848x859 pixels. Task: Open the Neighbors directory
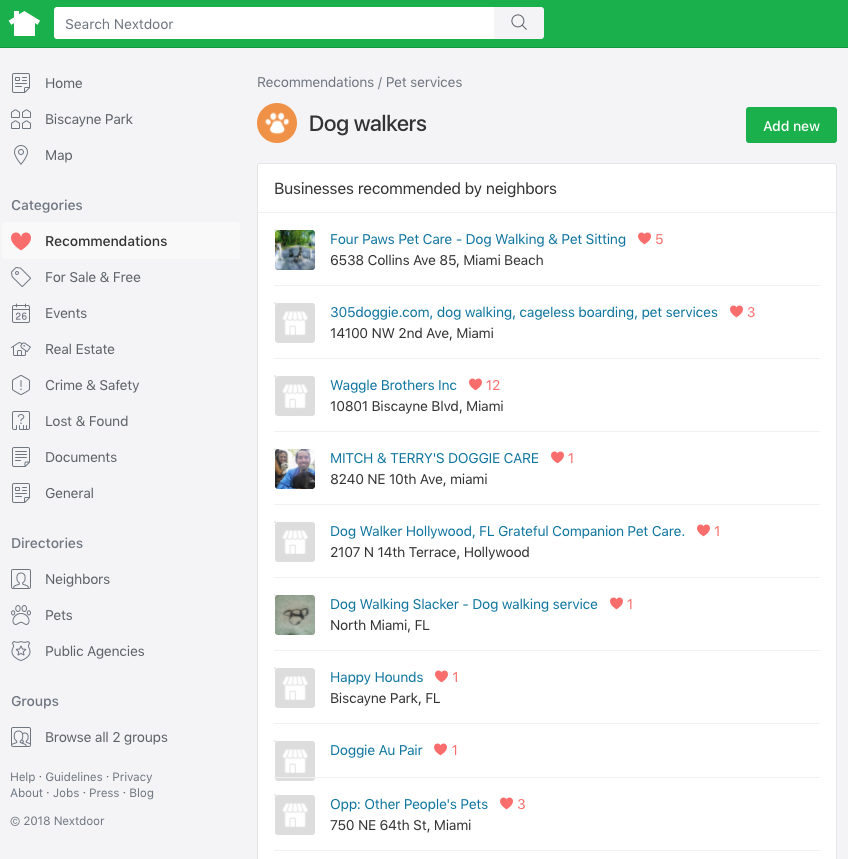tap(77, 579)
